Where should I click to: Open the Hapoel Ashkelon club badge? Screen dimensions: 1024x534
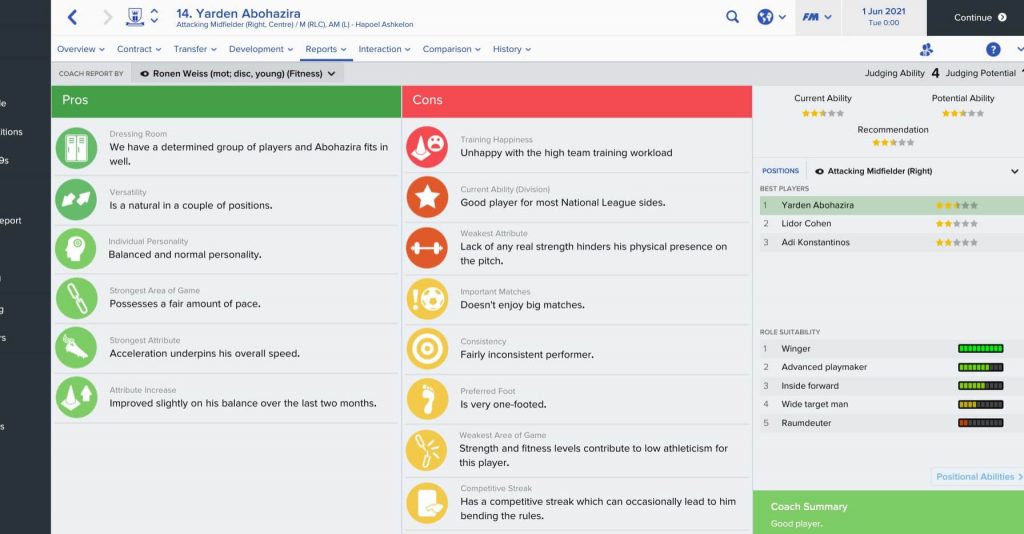pyautogui.click(x=135, y=17)
